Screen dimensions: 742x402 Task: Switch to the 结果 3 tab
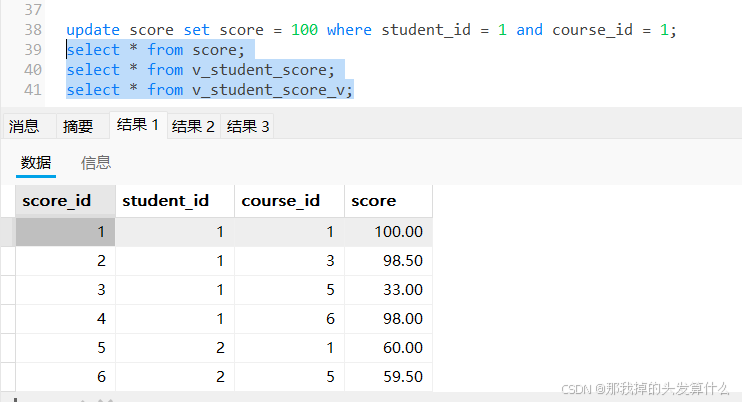[247, 126]
